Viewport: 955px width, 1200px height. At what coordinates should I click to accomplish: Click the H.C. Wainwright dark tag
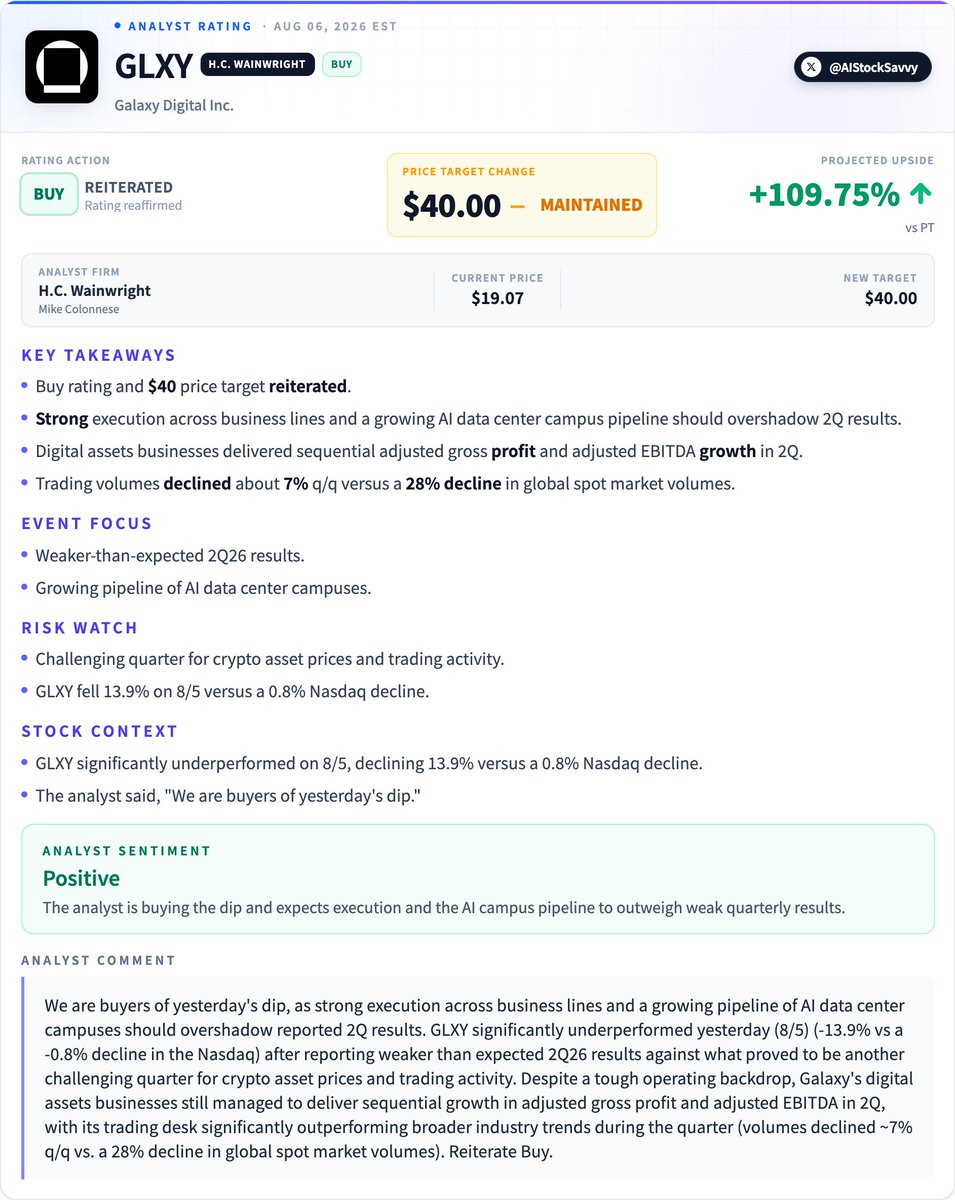pyautogui.click(x=258, y=64)
